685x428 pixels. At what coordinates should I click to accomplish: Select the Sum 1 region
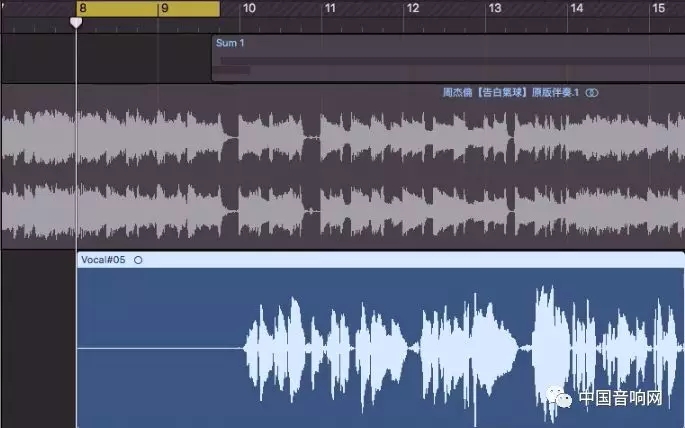(448, 58)
